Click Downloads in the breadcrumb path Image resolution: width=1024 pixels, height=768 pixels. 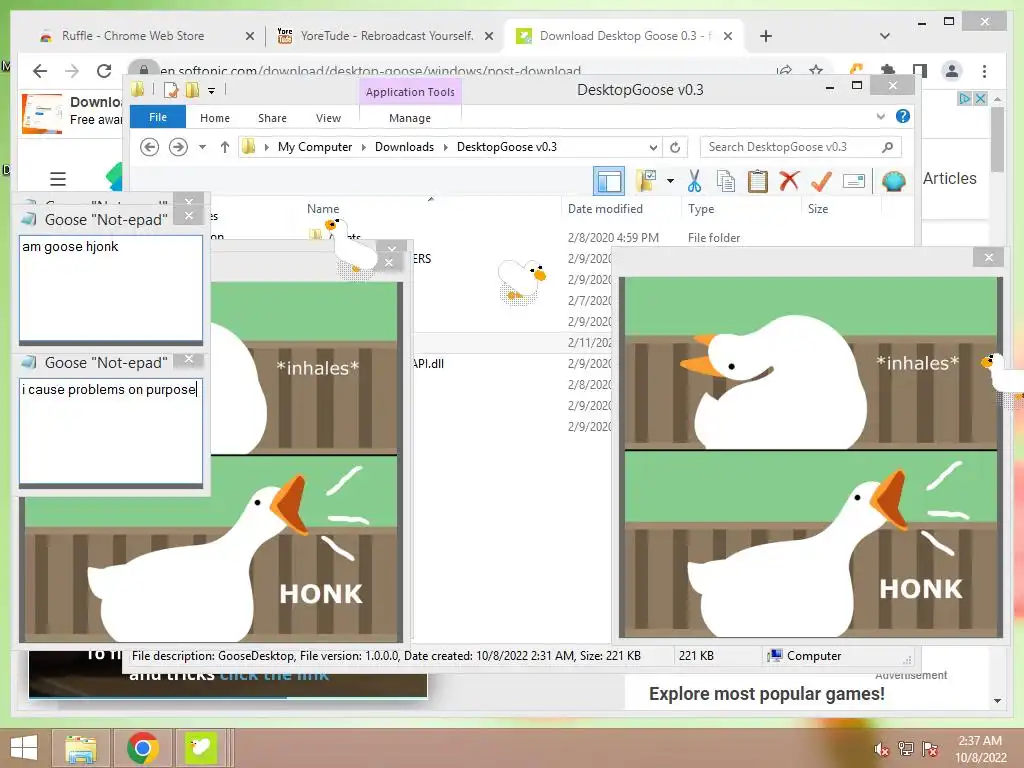coord(404,147)
